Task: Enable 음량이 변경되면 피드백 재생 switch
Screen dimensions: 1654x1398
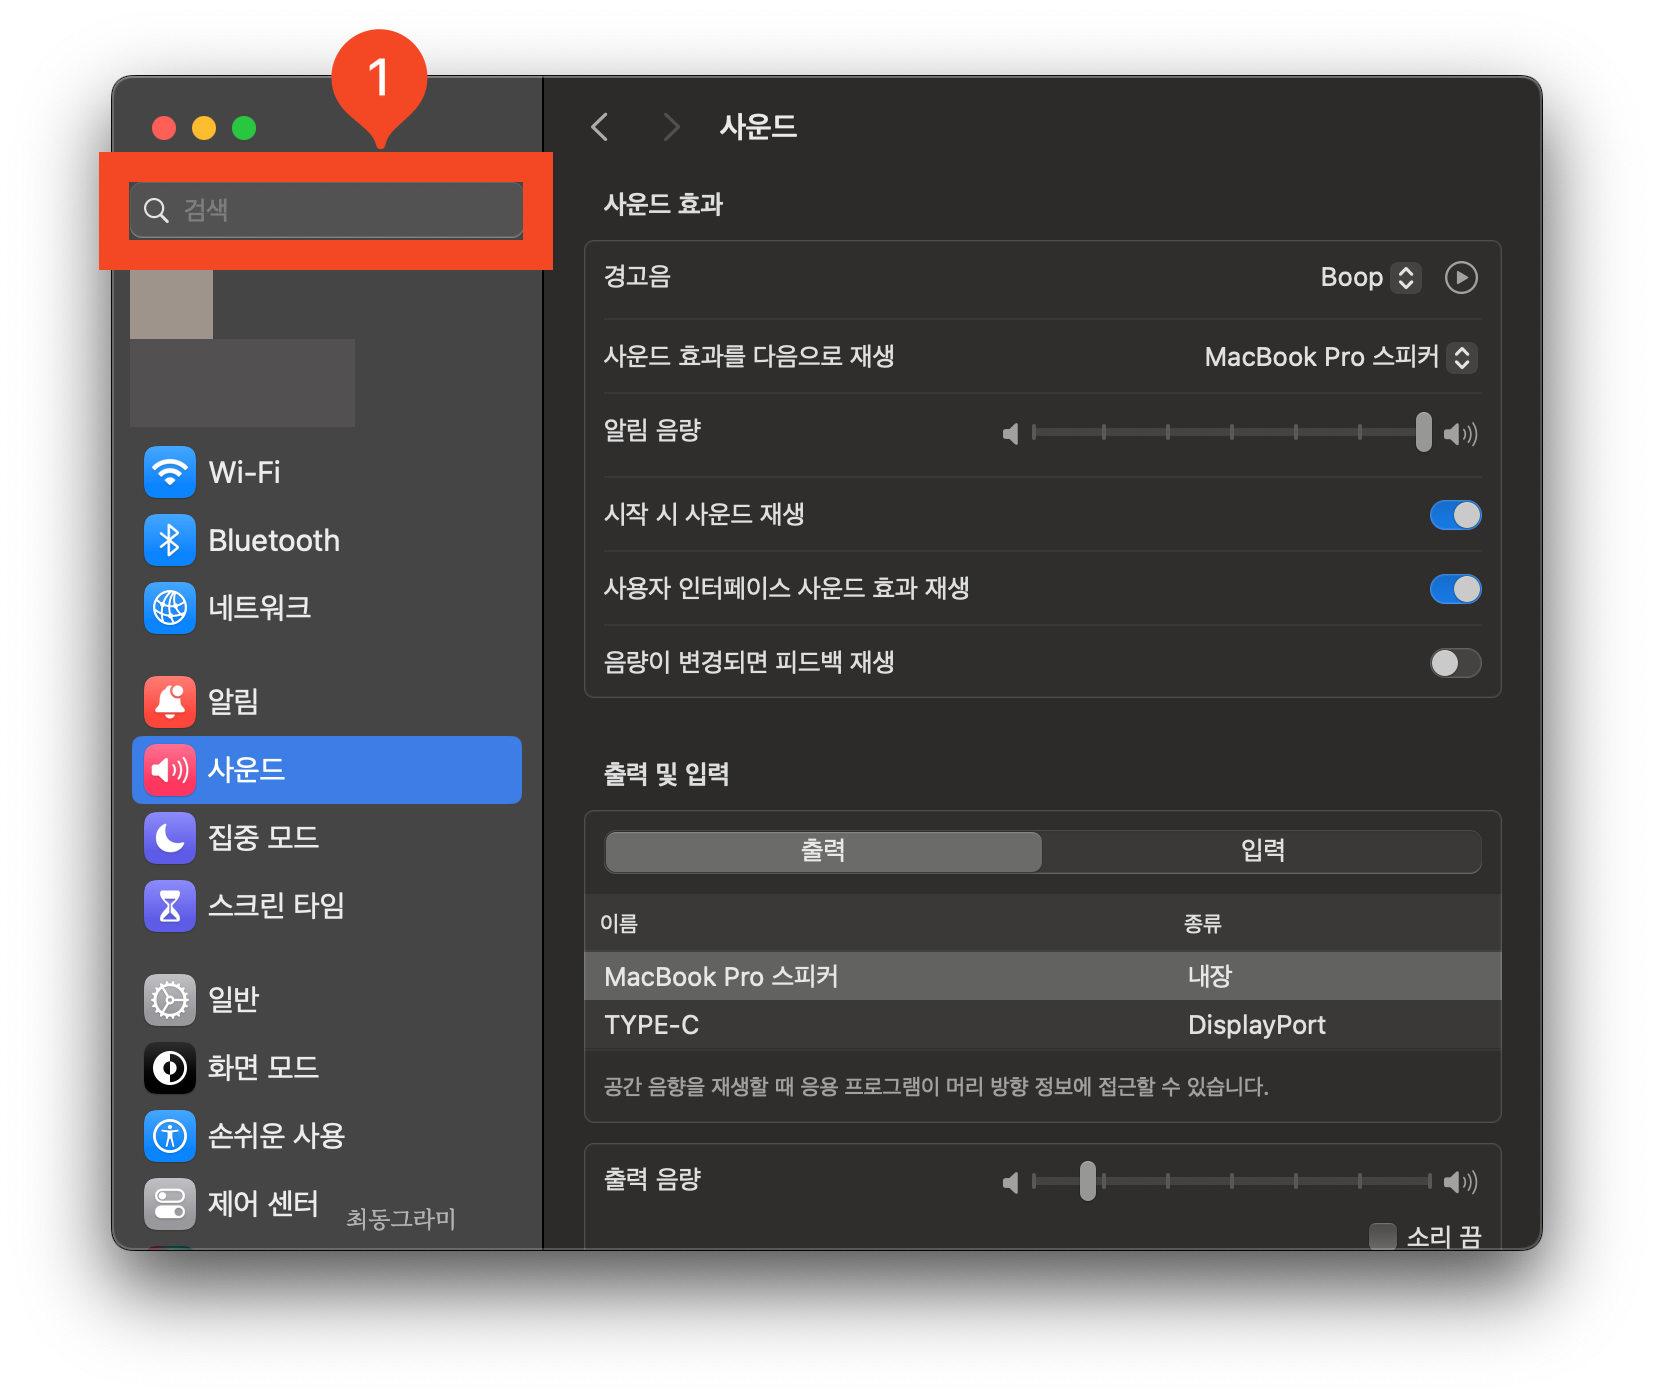Action: (x=1455, y=663)
